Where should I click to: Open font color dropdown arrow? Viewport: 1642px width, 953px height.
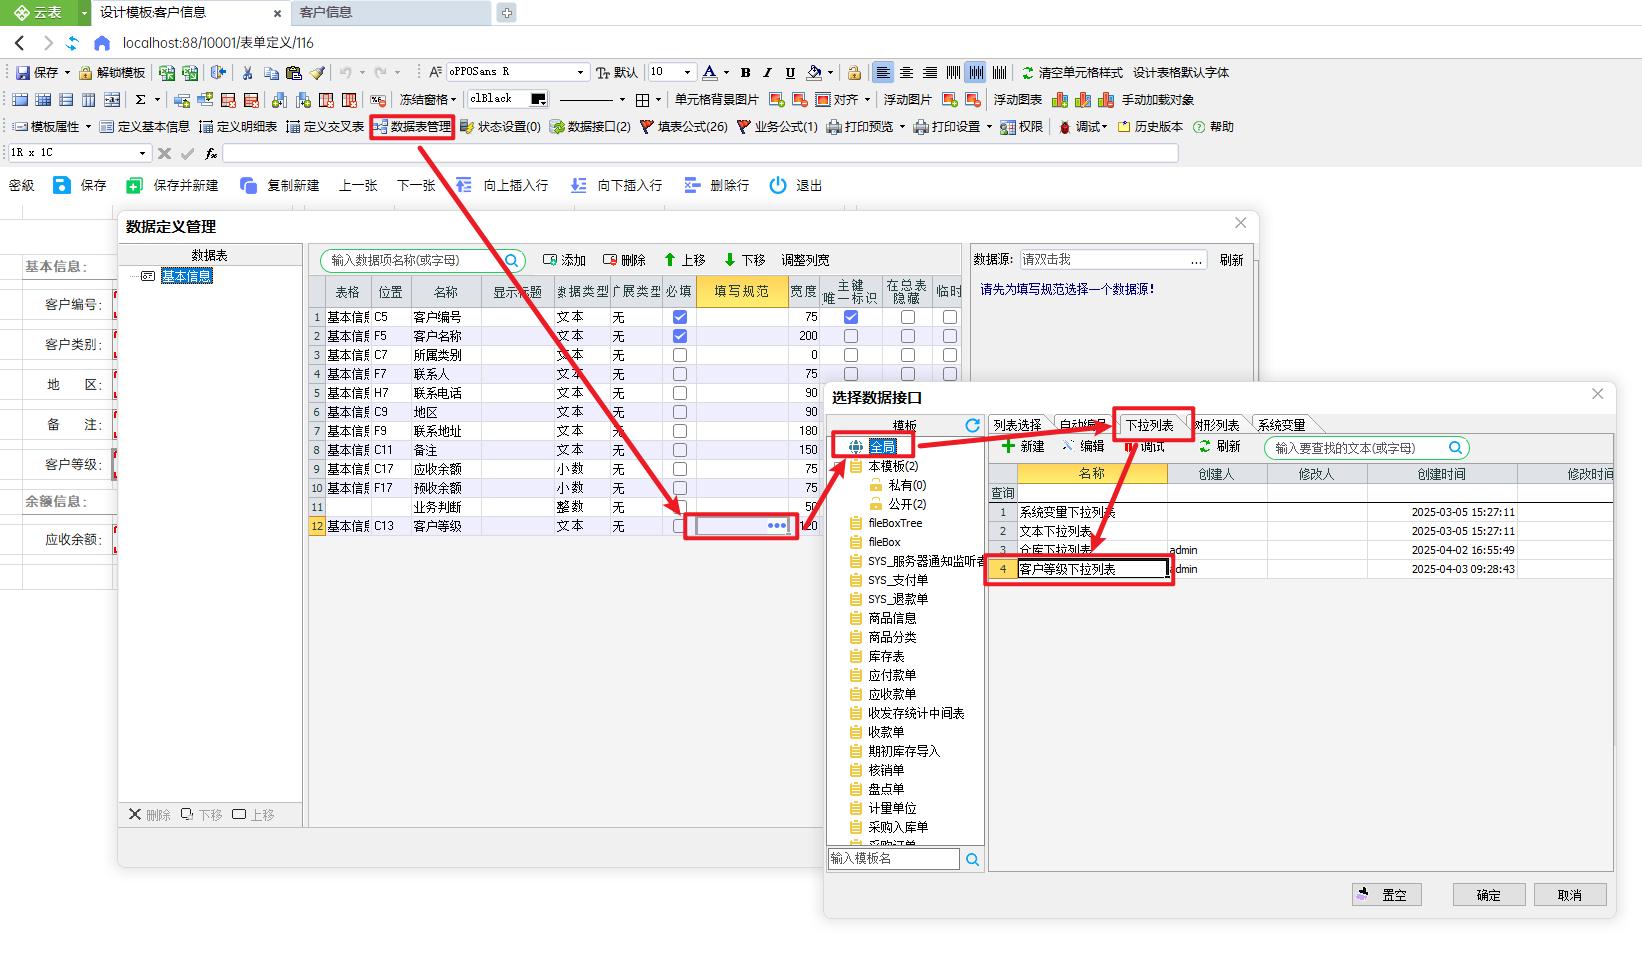tap(727, 72)
